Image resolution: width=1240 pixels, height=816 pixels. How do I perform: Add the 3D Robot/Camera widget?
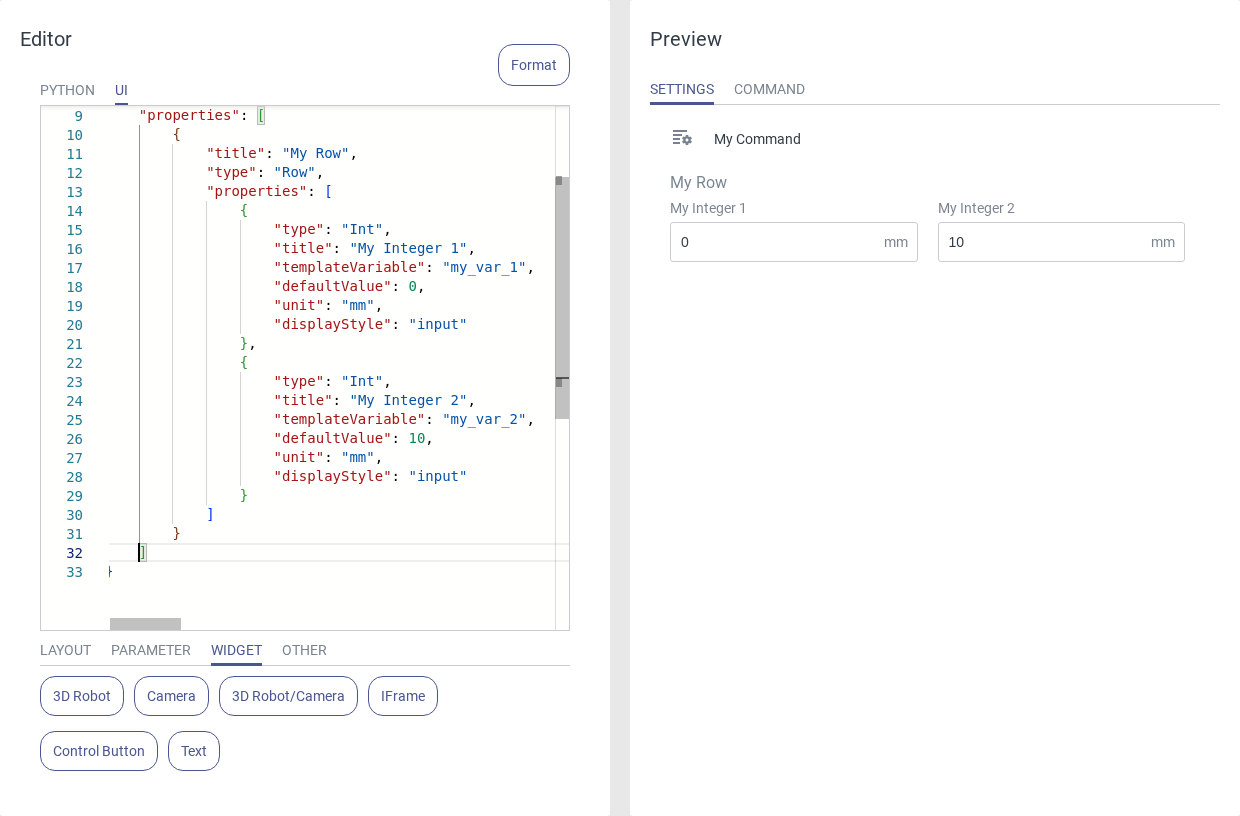click(288, 696)
